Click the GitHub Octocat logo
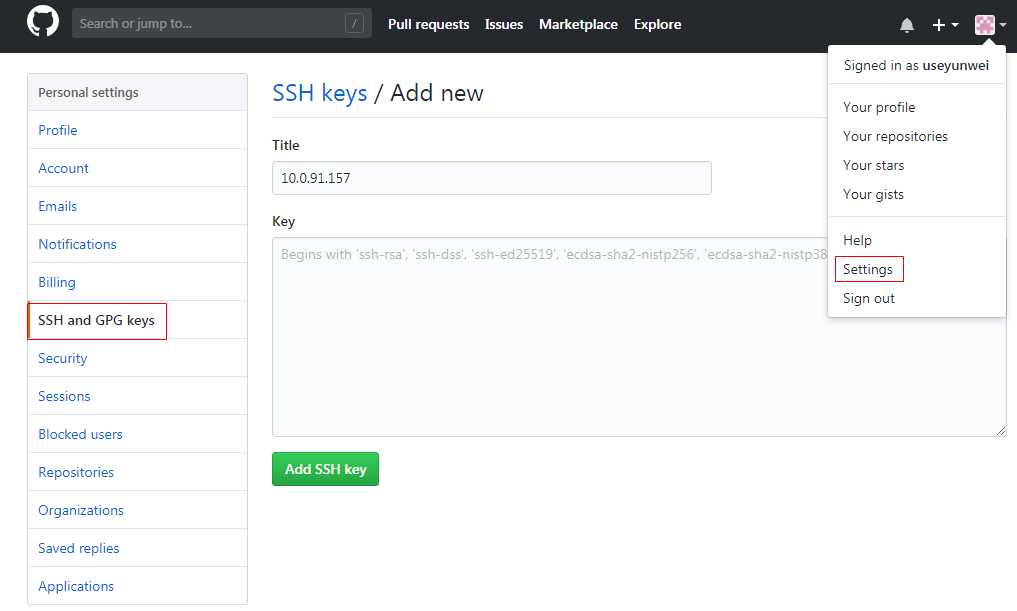Image resolution: width=1017 pixels, height=611 pixels. point(43,22)
